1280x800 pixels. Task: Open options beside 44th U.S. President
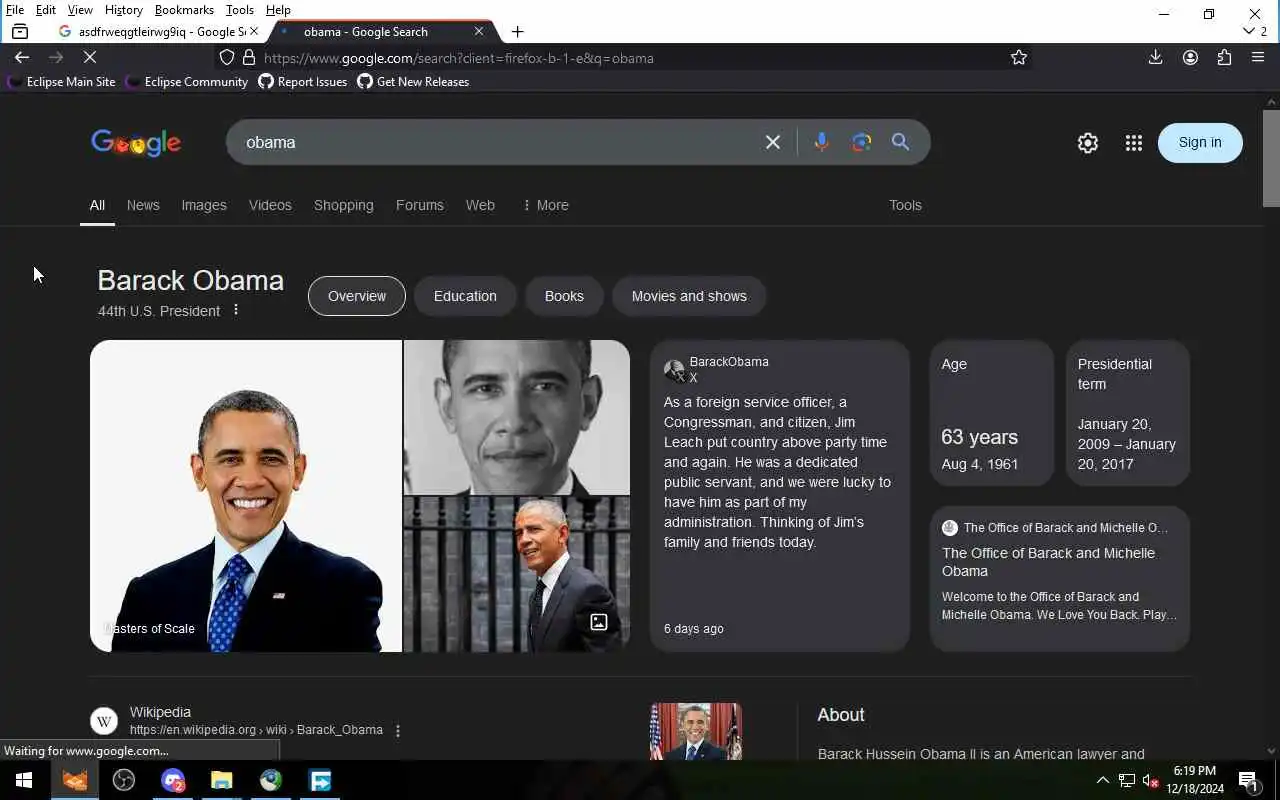[x=236, y=310]
